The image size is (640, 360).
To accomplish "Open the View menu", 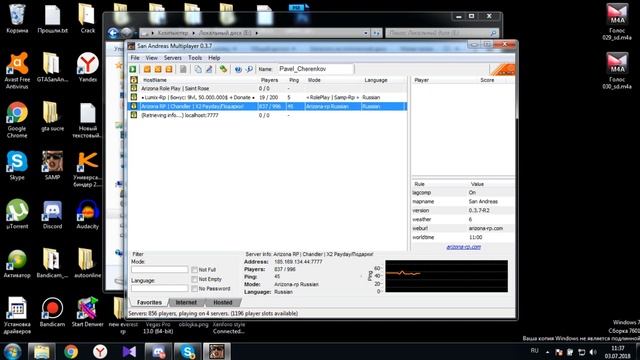I will 151,58.
